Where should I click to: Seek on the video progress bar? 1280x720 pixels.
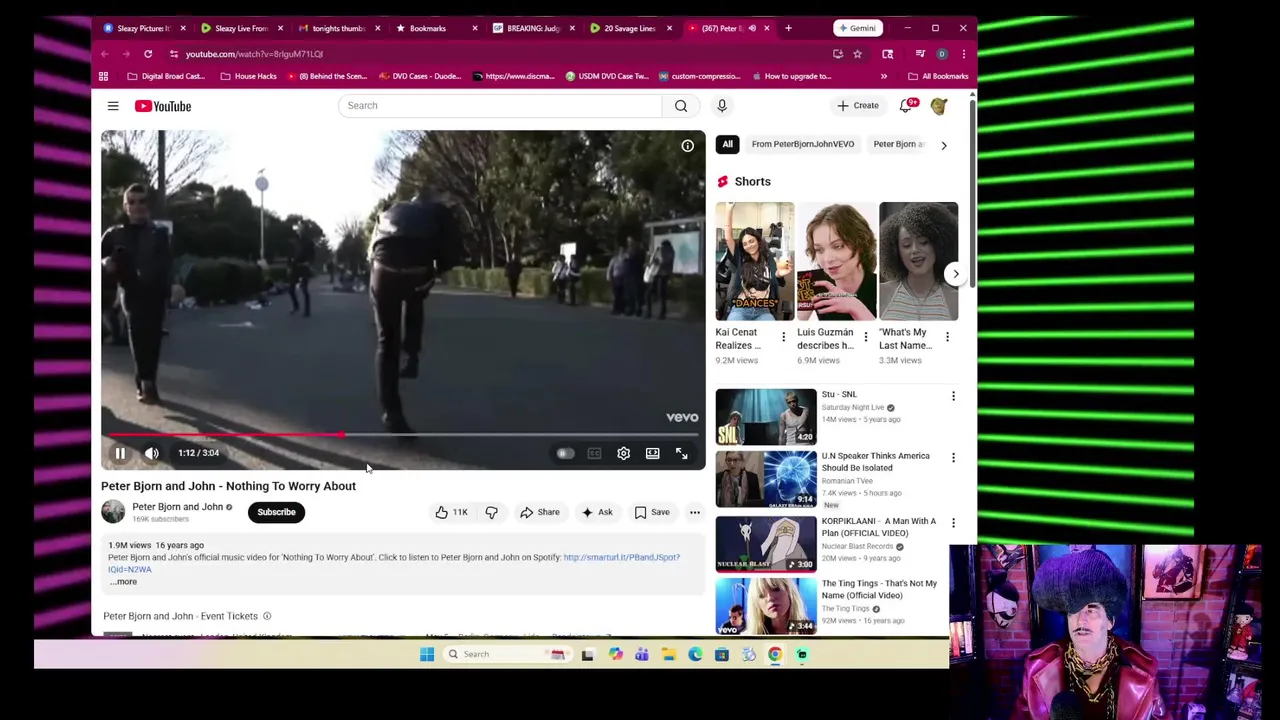tap(403, 435)
